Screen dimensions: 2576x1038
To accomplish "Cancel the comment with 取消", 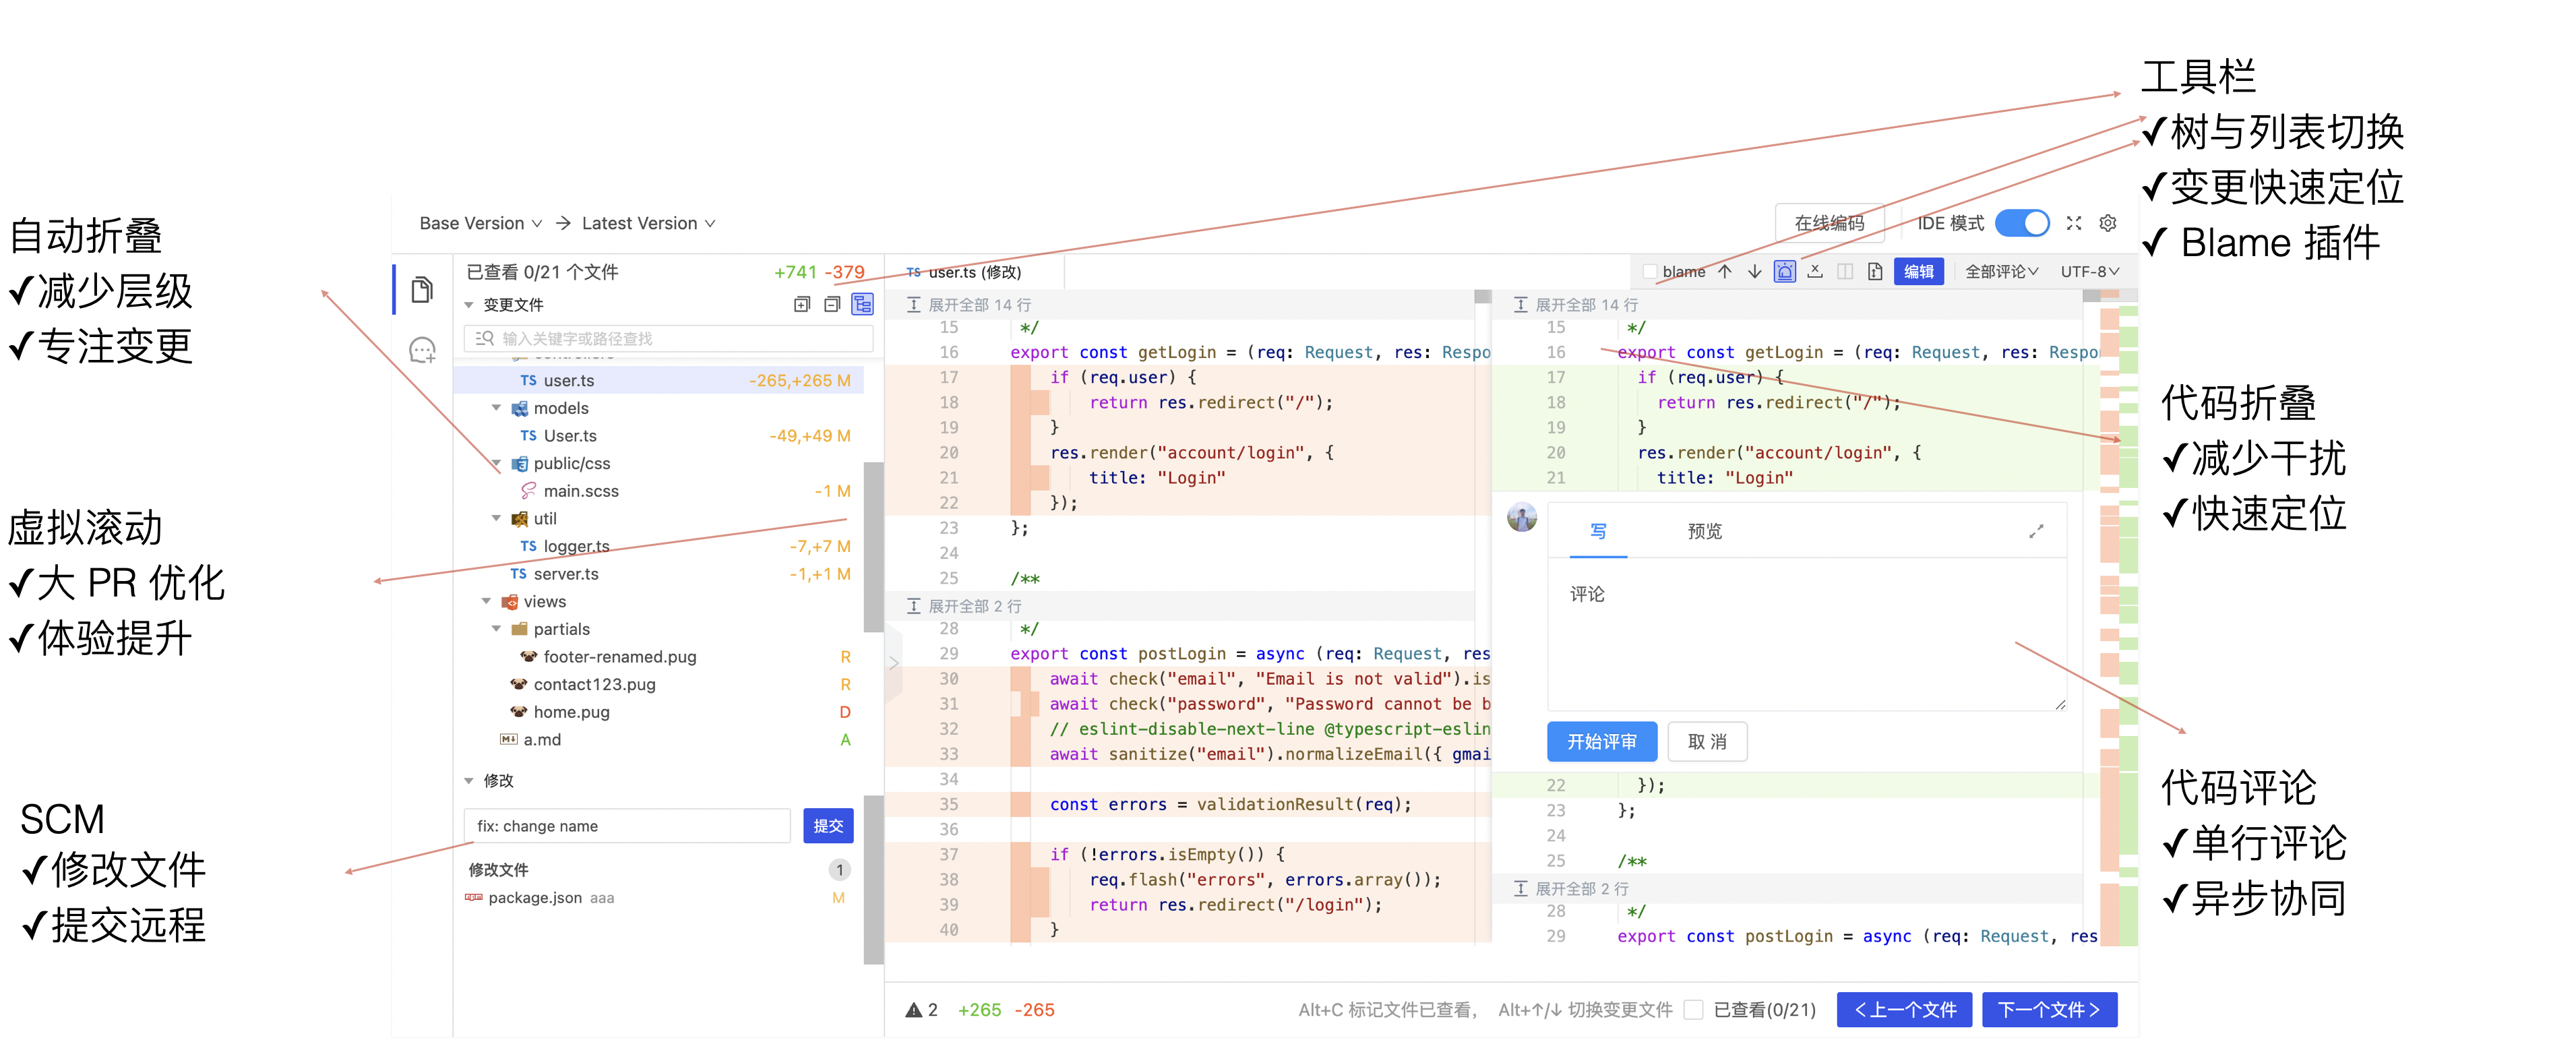I will pos(1707,741).
